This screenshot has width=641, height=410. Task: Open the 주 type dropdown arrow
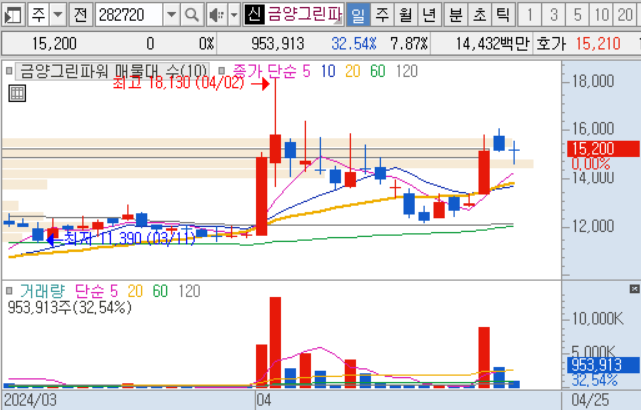(58, 15)
